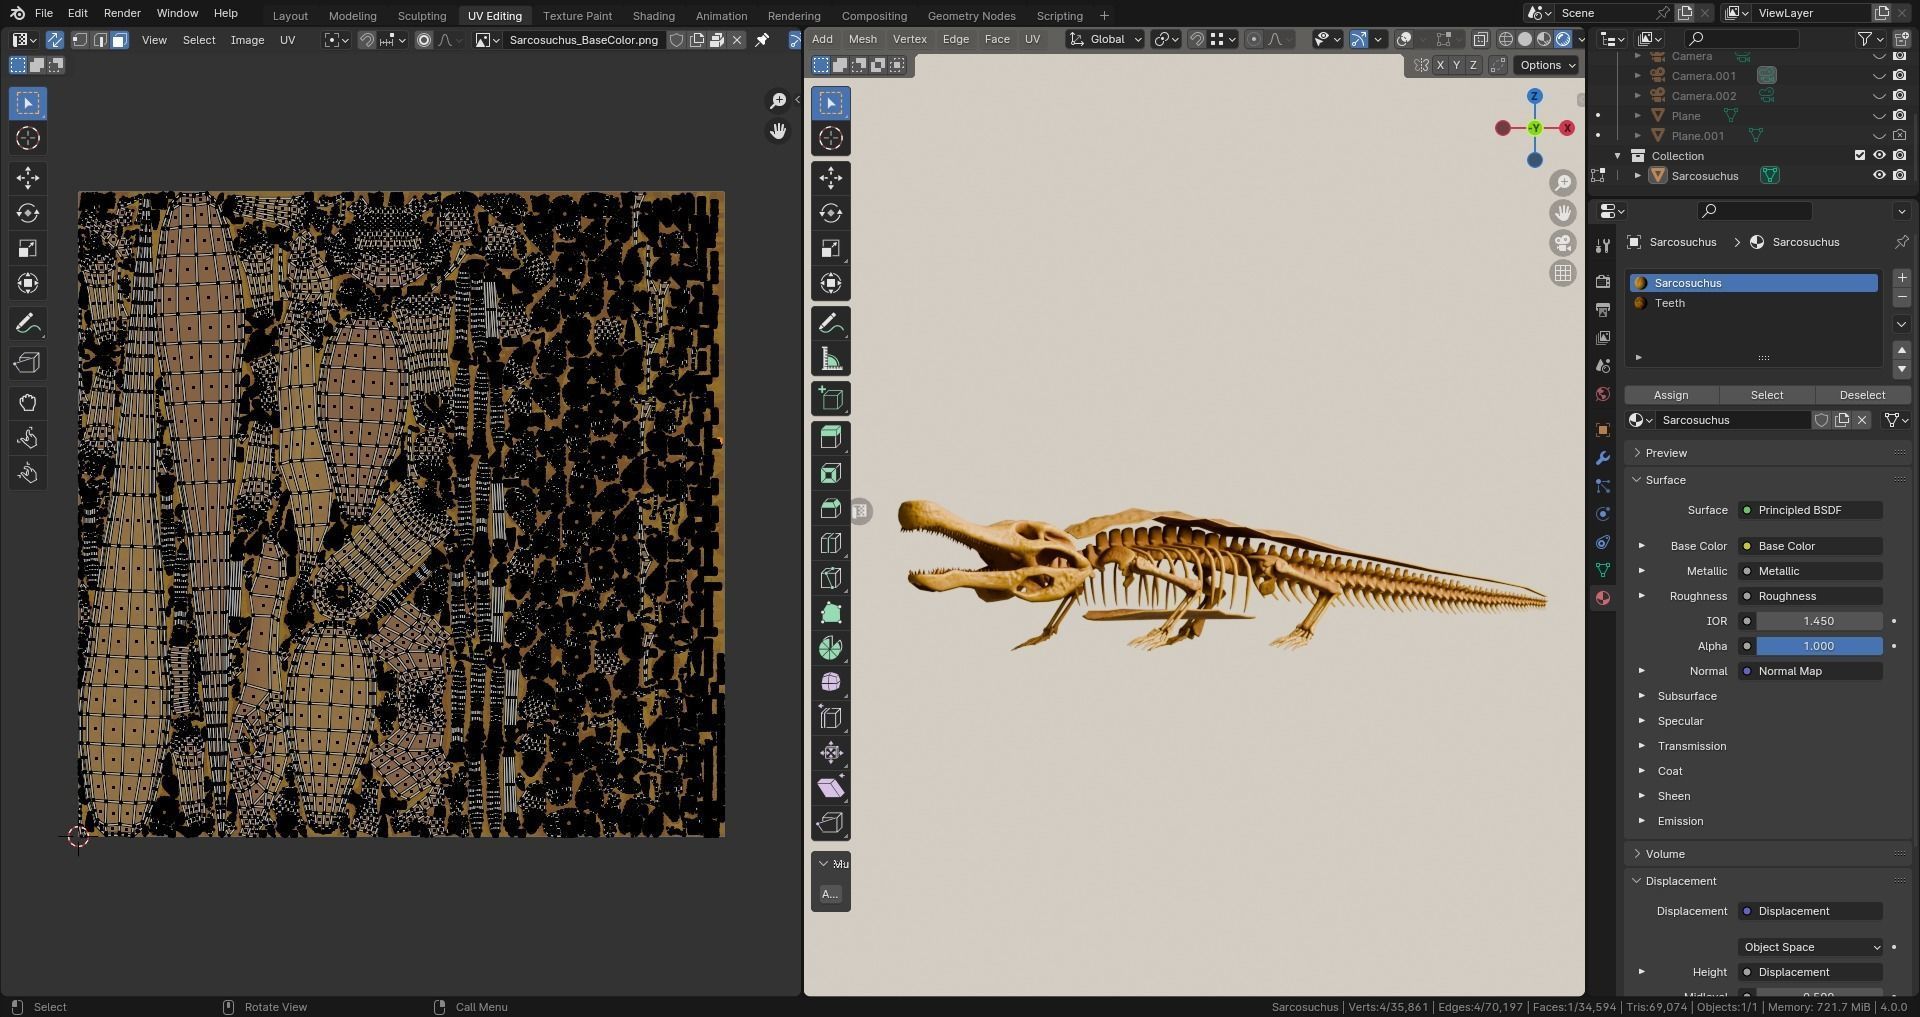Activate the Smooth tool

830,683
